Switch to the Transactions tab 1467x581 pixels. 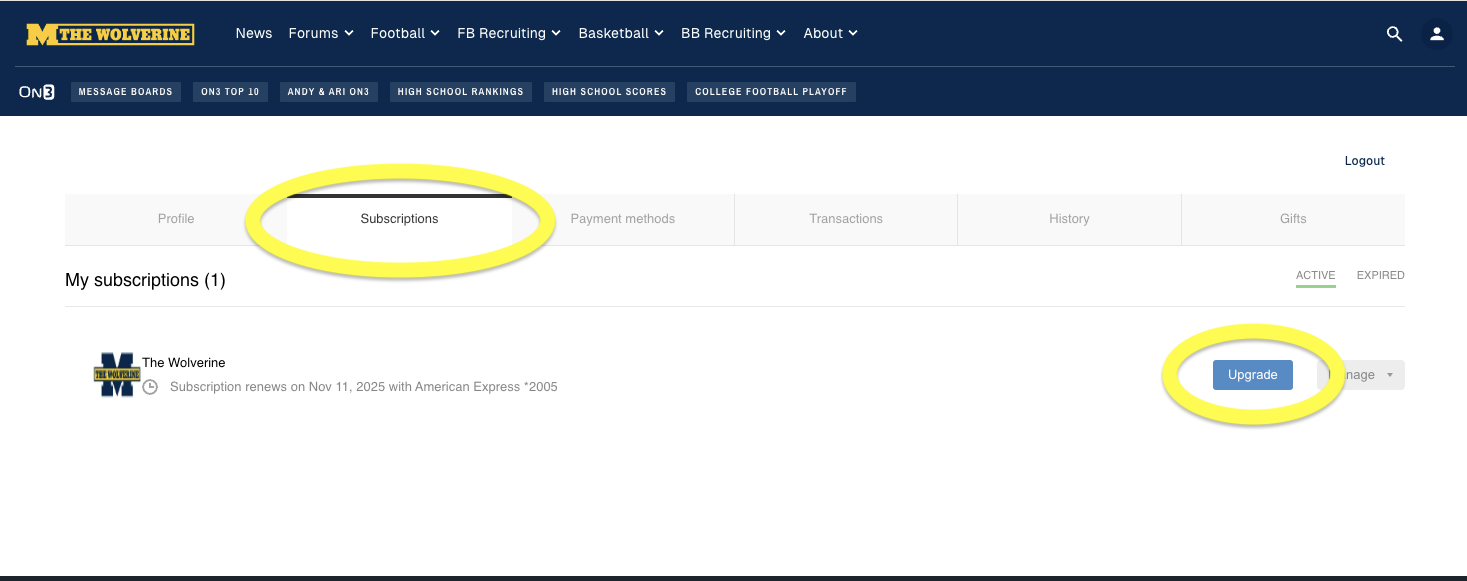(846, 219)
